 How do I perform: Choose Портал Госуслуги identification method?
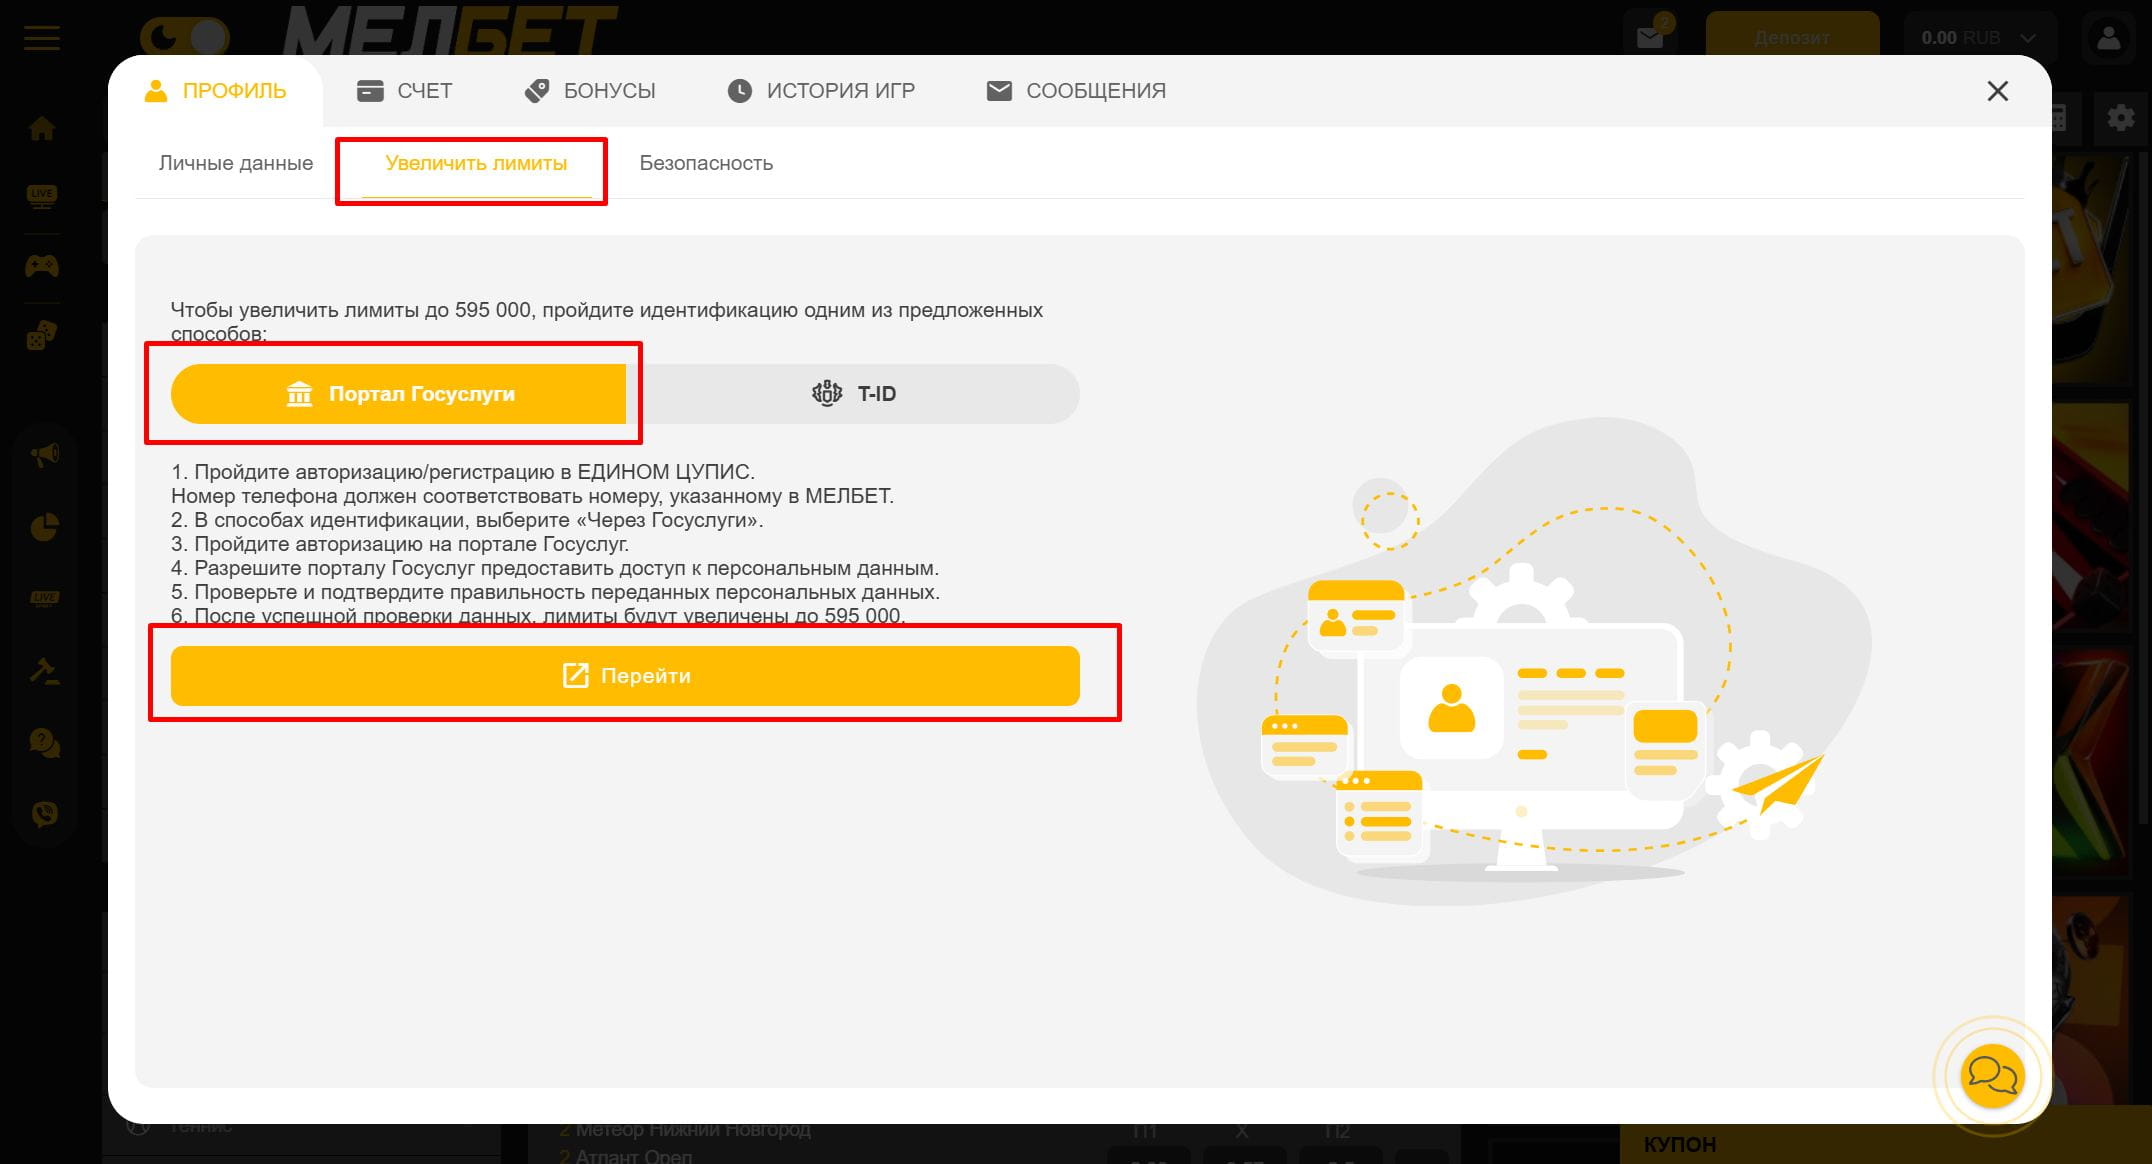coord(398,394)
